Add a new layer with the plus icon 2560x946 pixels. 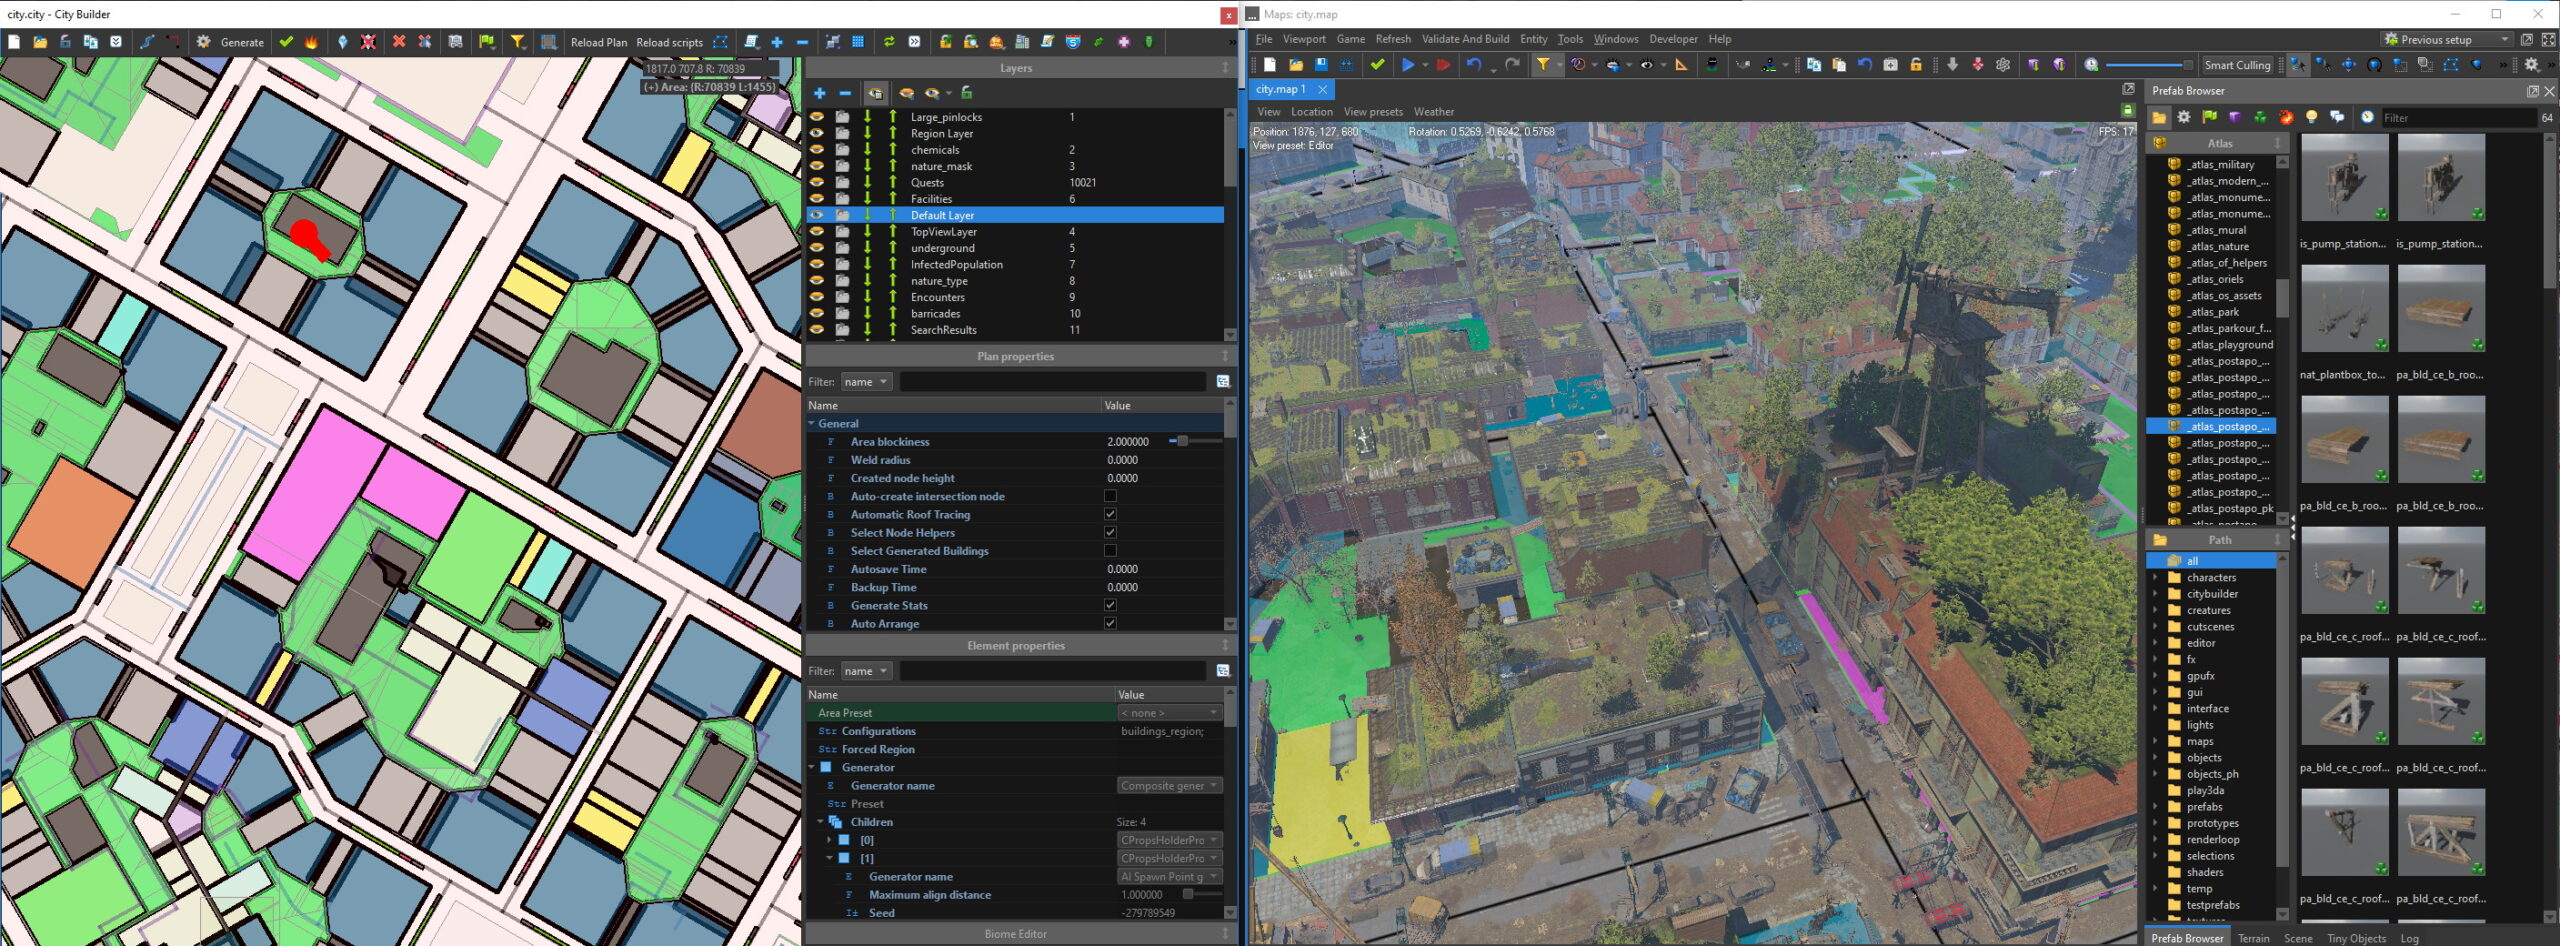[x=819, y=93]
